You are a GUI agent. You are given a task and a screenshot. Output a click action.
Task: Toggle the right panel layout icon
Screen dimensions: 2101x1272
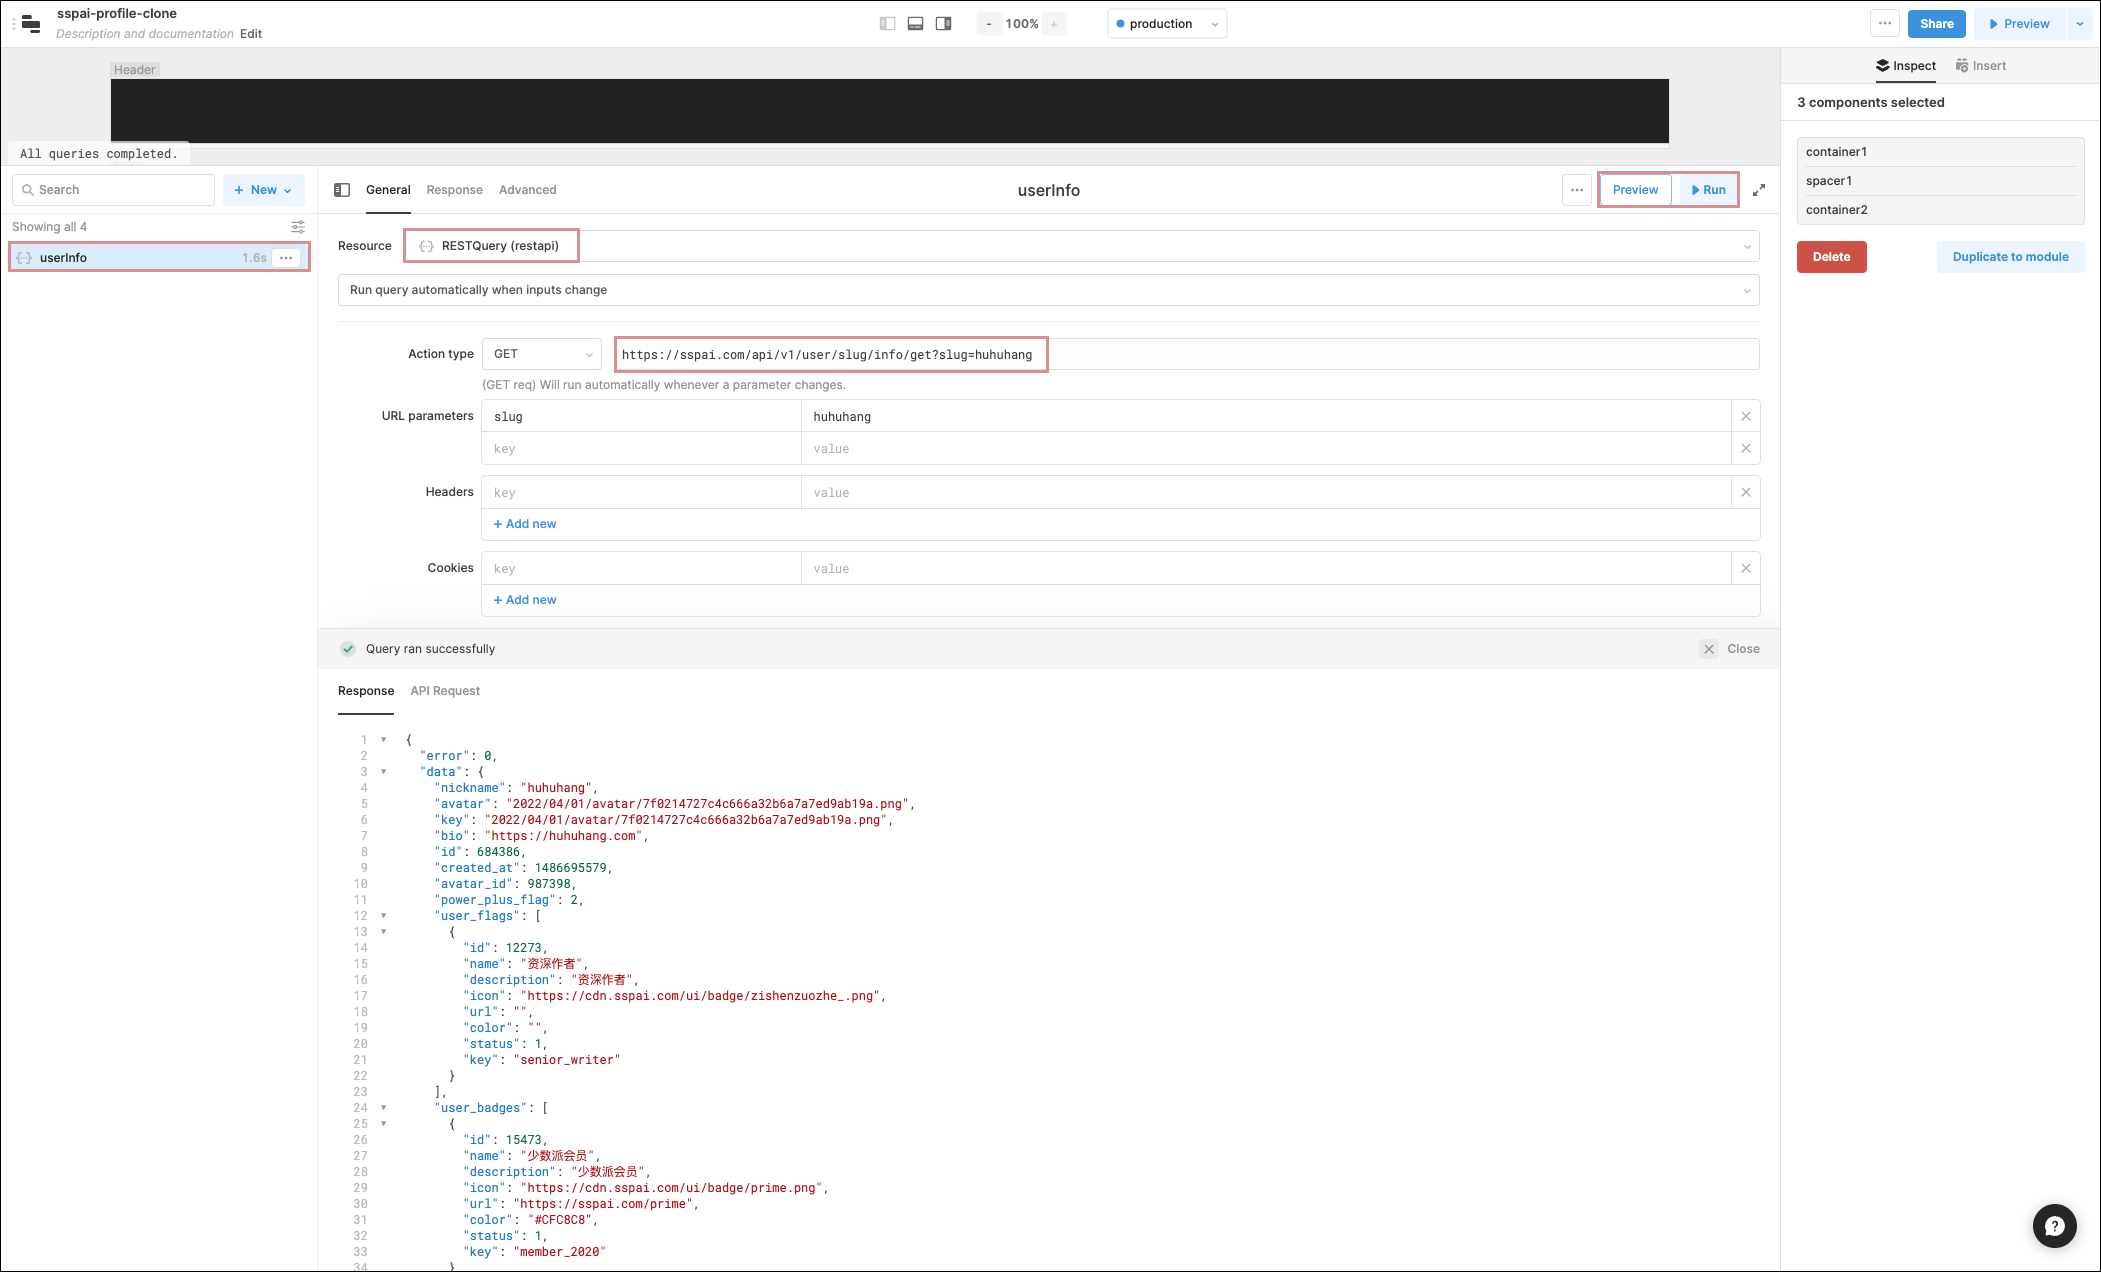click(943, 24)
